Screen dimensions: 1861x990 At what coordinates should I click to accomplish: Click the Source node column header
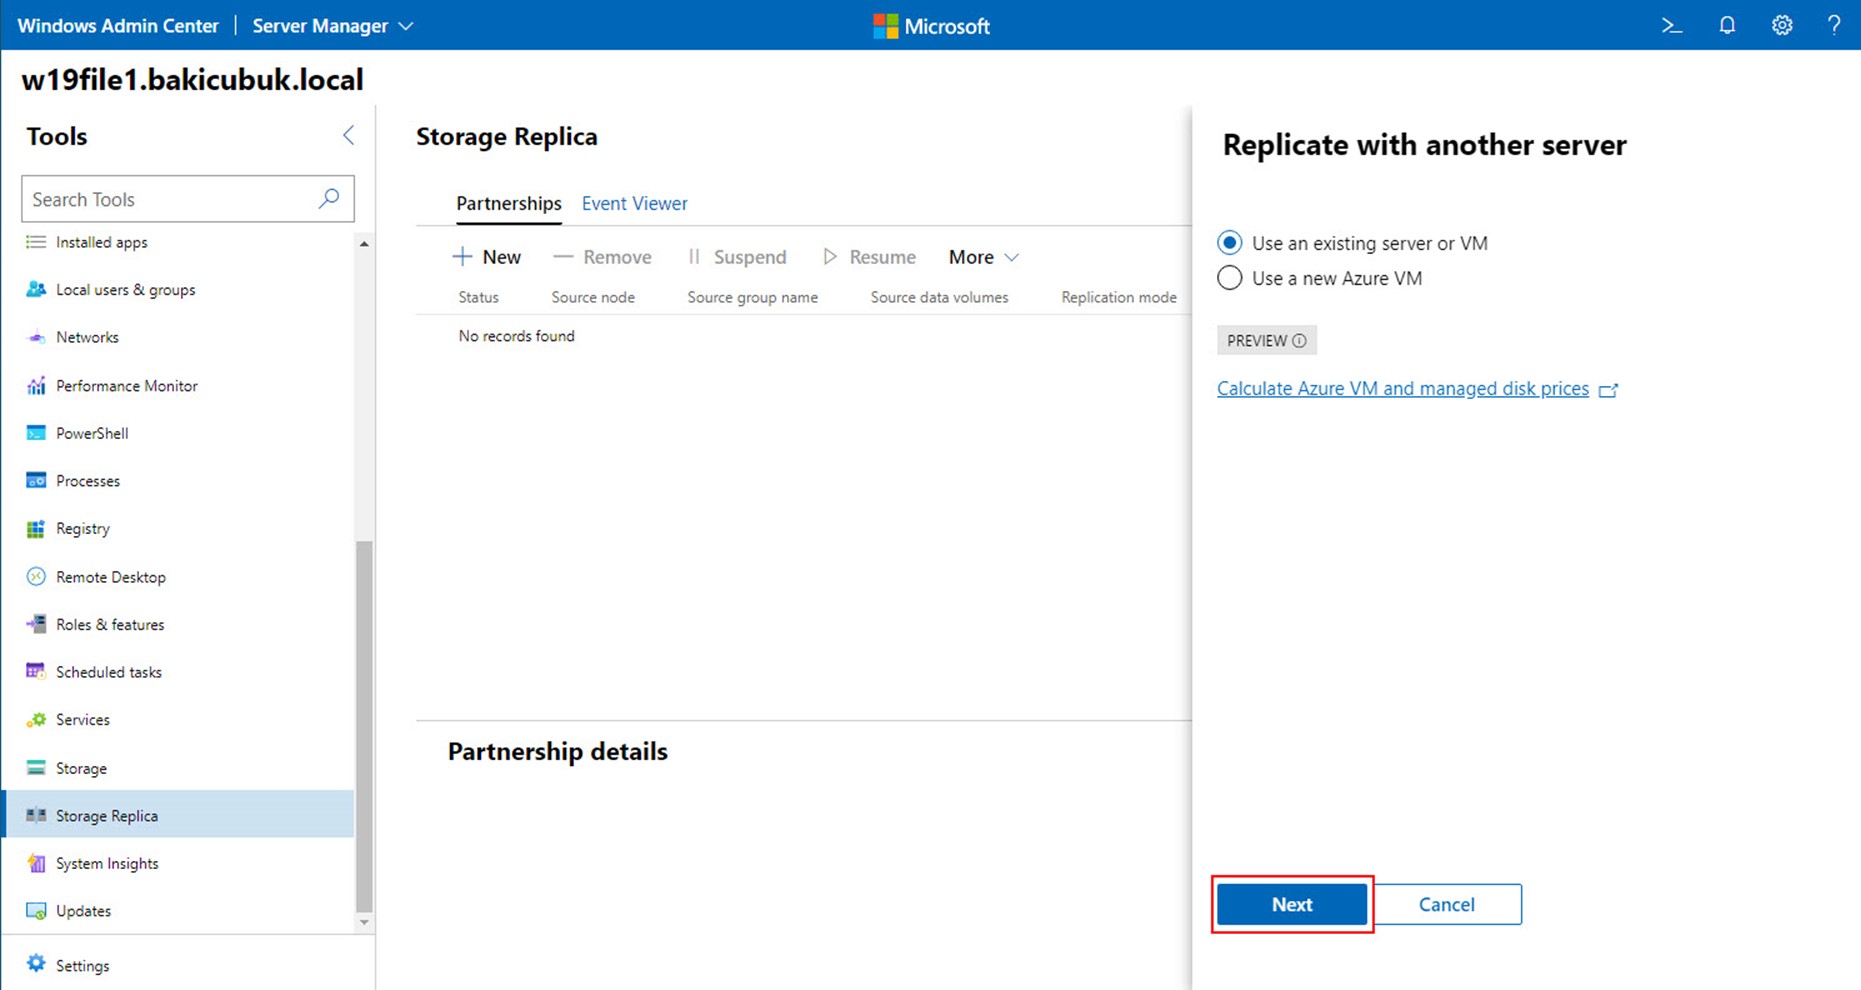[593, 297]
